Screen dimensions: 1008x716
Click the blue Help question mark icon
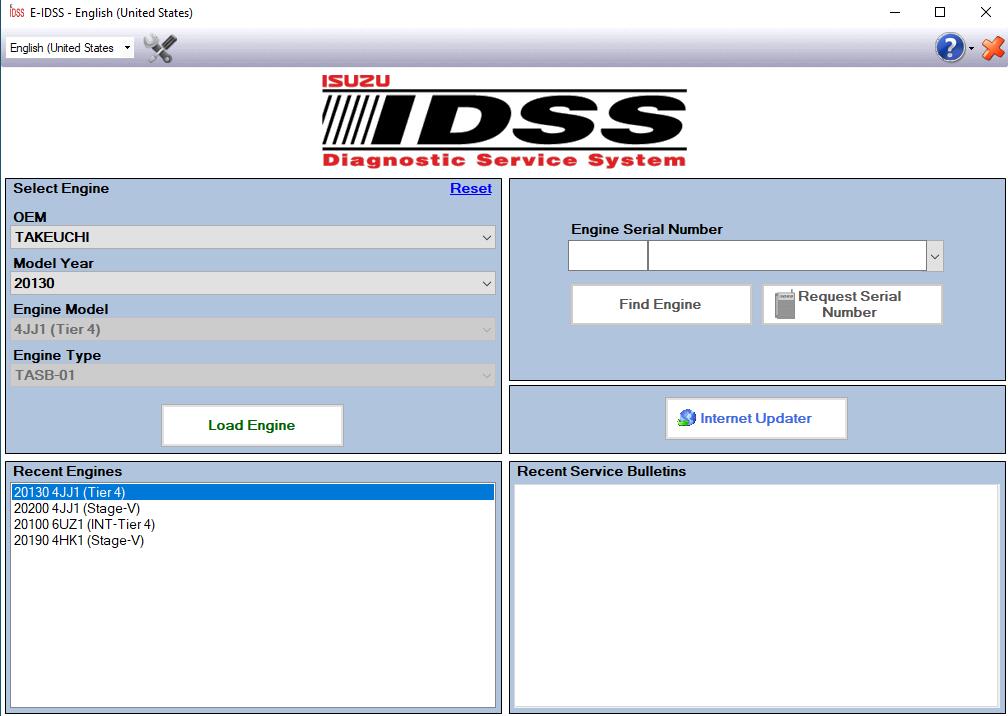[948, 47]
